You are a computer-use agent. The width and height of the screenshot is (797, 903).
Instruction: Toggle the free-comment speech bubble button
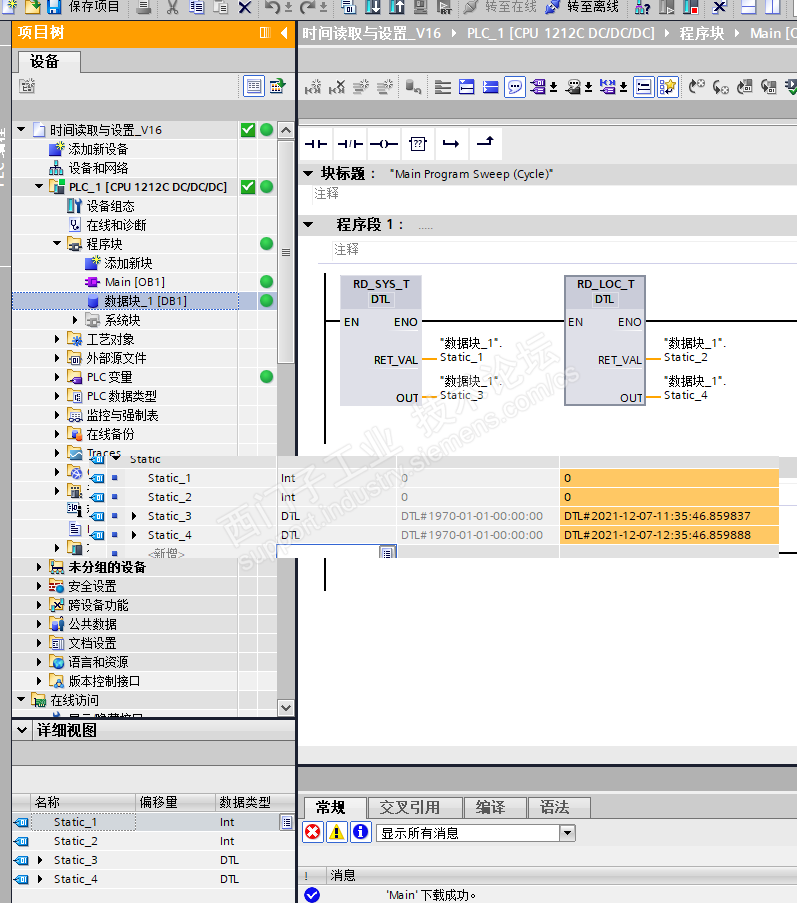pyautogui.click(x=515, y=86)
